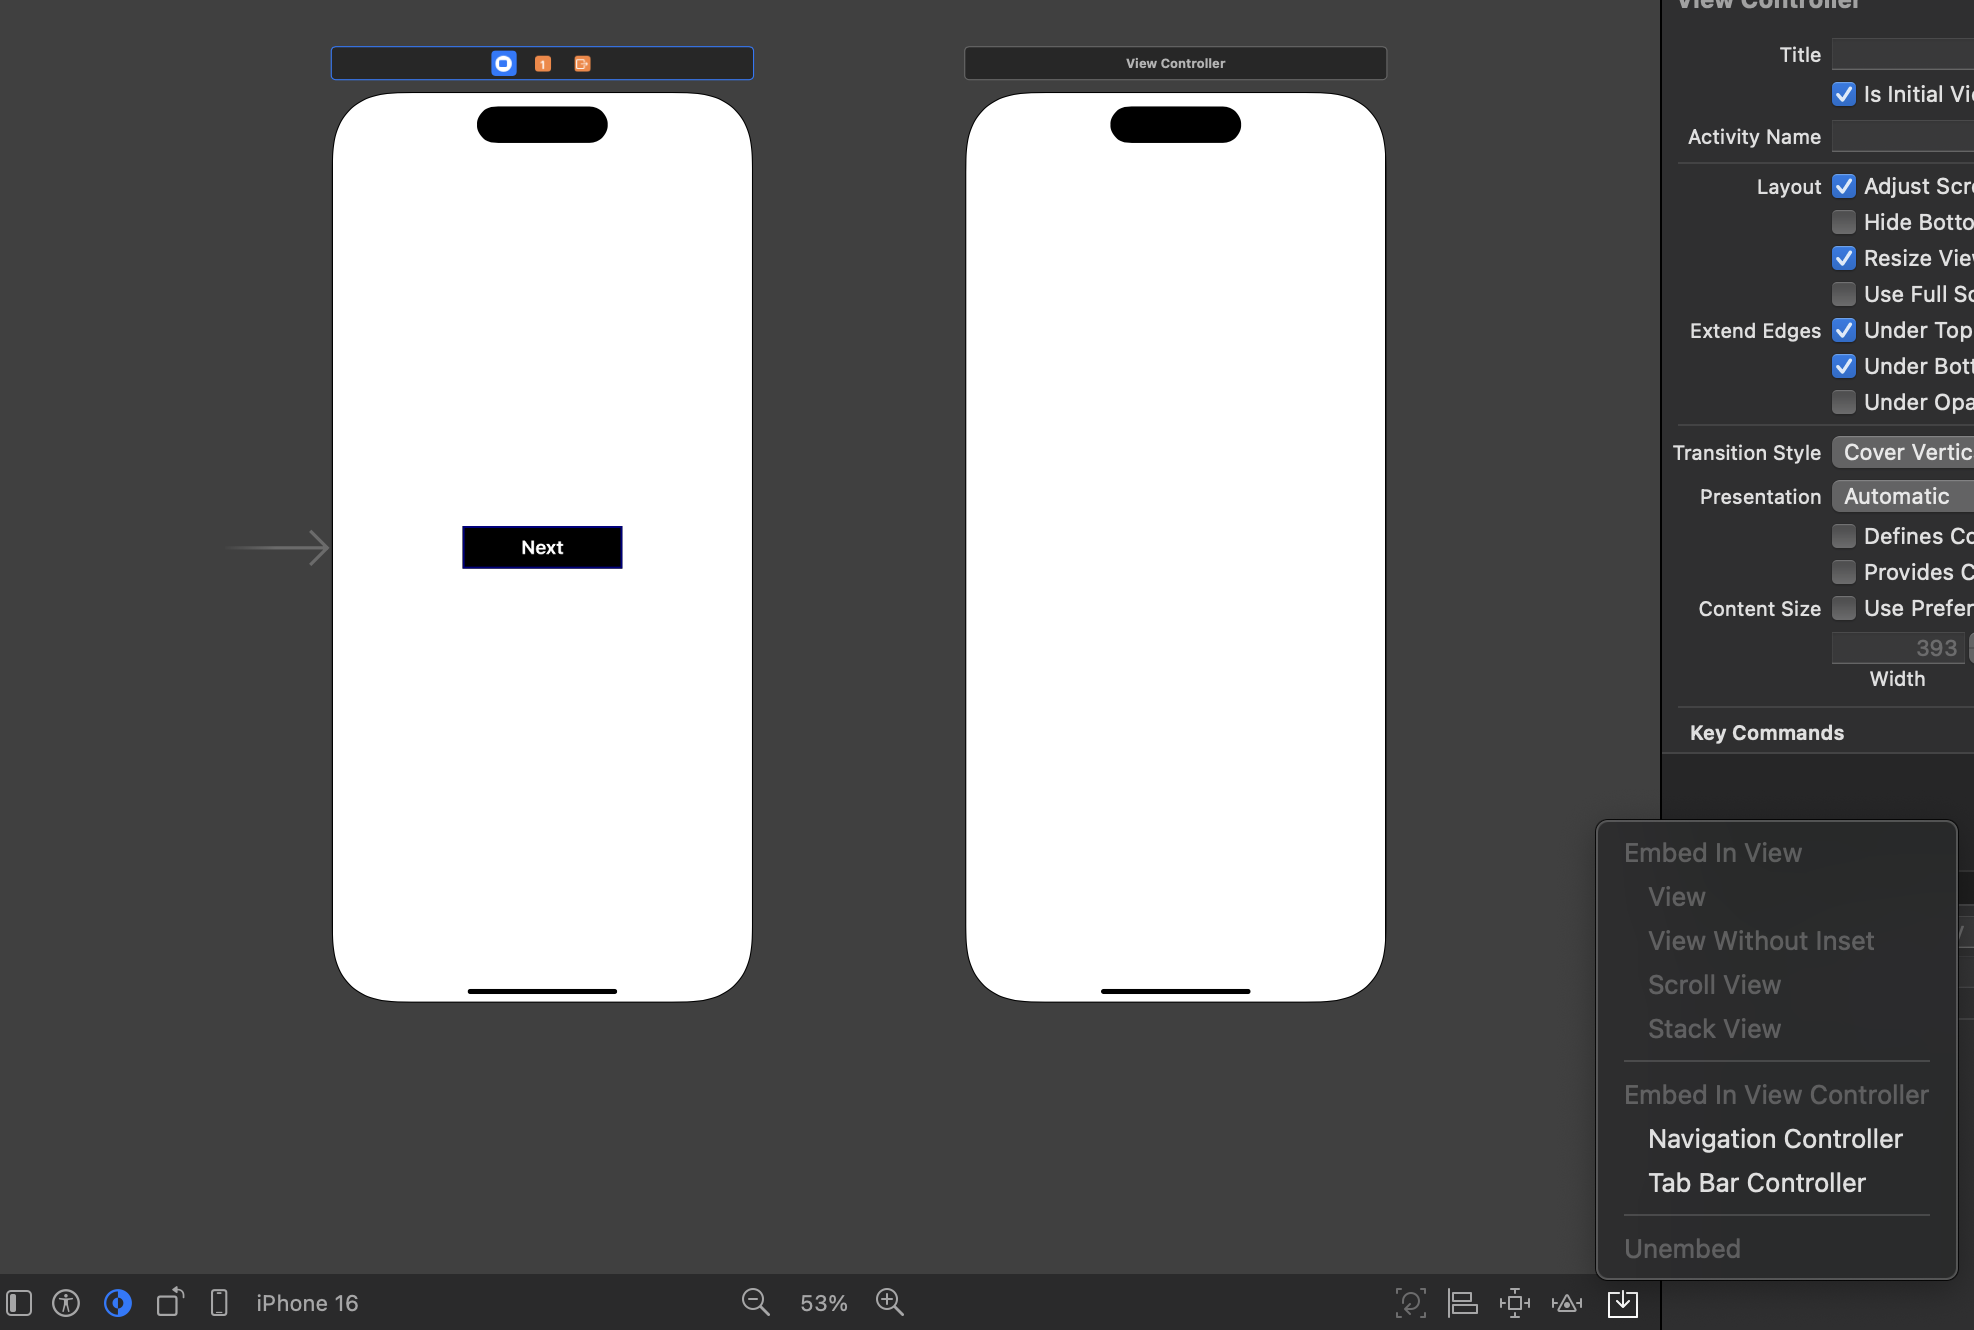Image resolution: width=1974 pixels, height=1330 pixels.
Task: Enable Hide Bottom Bar checkbox
Action: [1844, 222]
